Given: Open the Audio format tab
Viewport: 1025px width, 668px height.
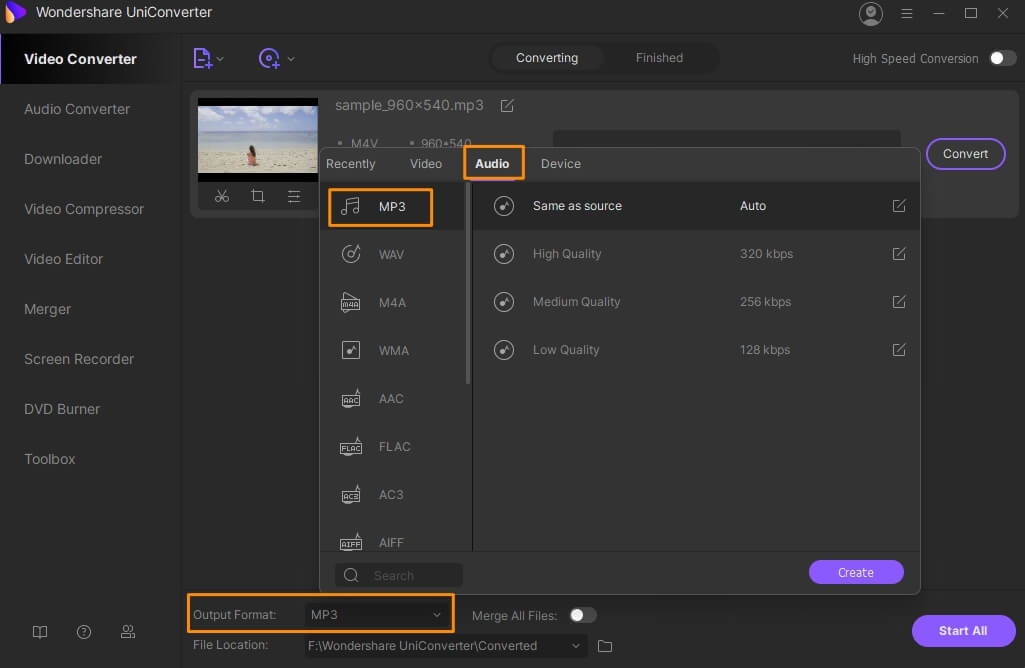Looking at the screenshot, I should tap(492, 163).
